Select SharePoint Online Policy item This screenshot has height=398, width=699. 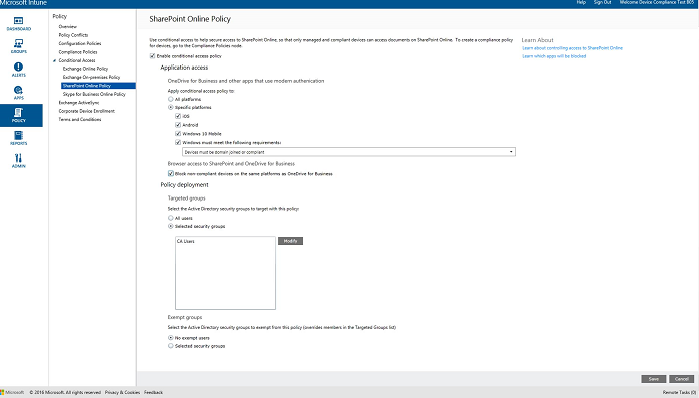point(99,86)
